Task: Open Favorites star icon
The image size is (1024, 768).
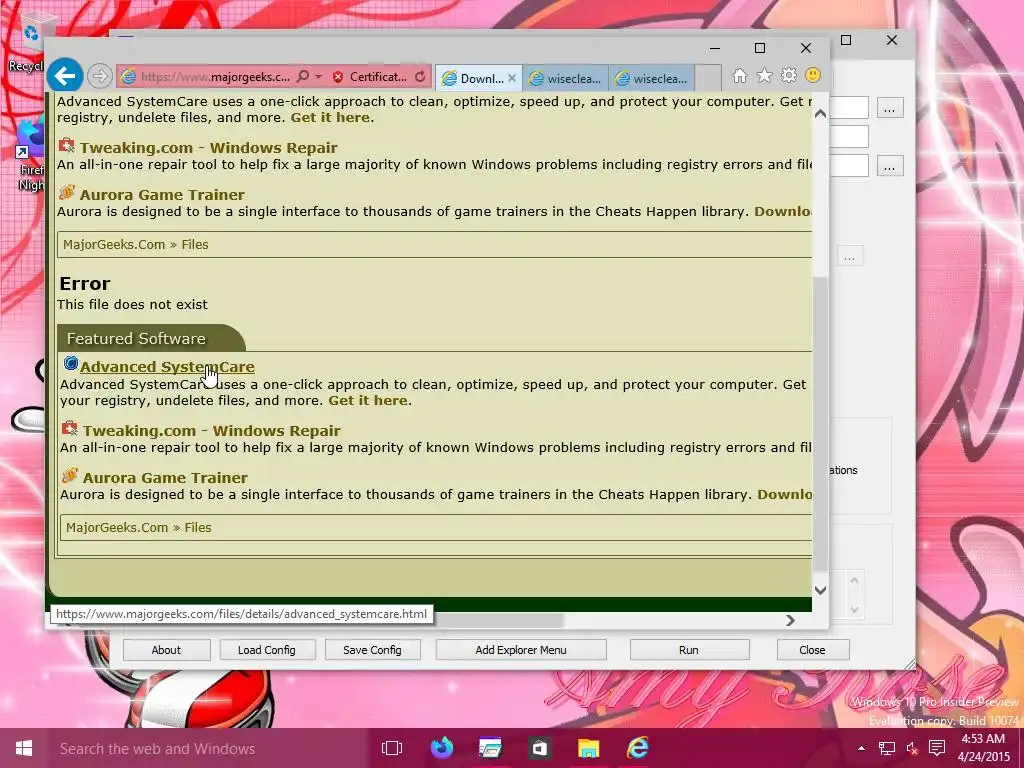Action: (764, 76)
